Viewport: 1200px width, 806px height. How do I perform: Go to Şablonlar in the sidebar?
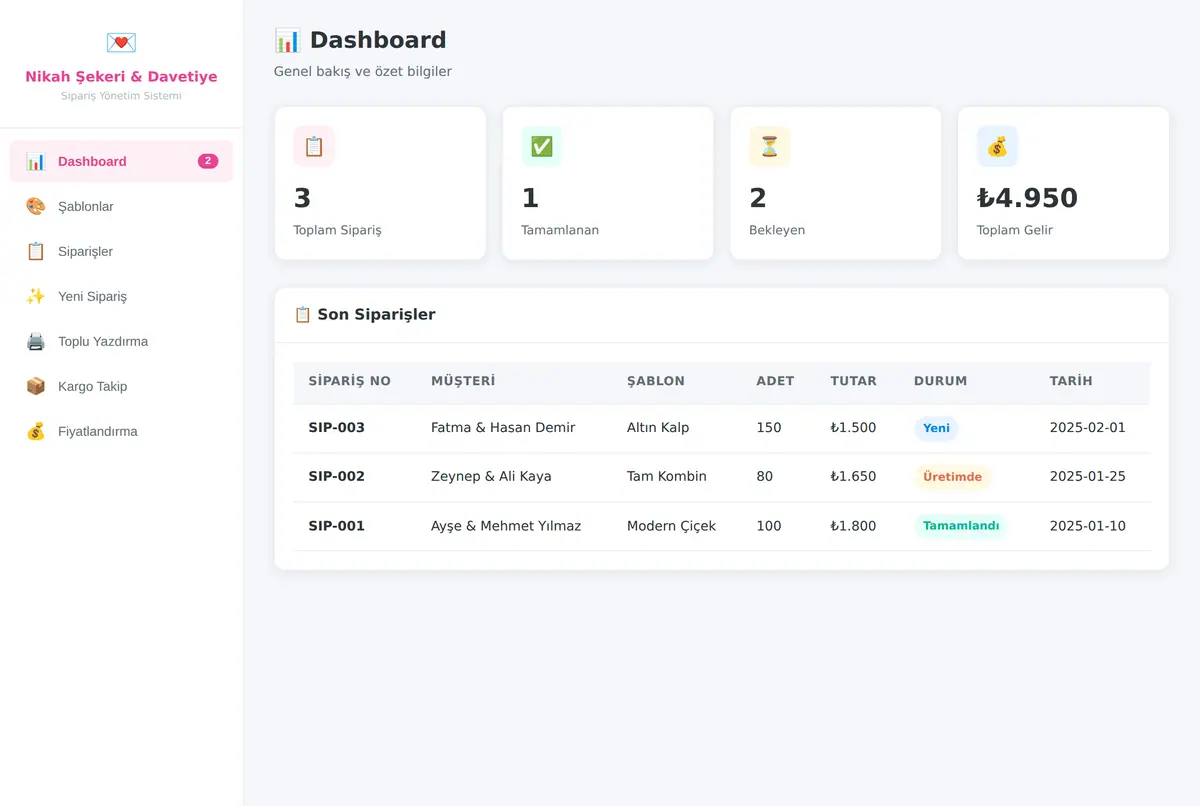tap(121, 206)
